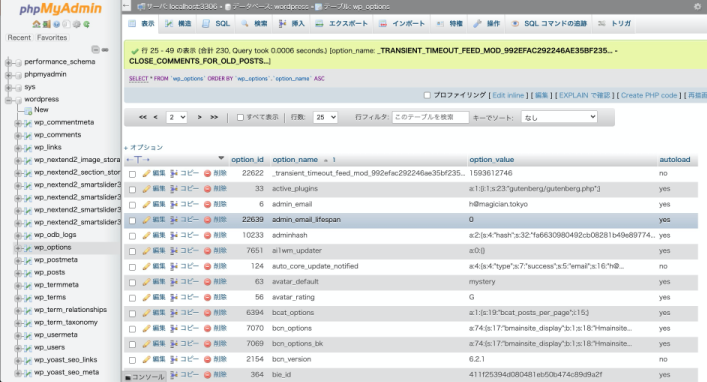Screen dimensions: 707x382
Task: Expand the wp_users table node
Action: [x=18, y=348]
